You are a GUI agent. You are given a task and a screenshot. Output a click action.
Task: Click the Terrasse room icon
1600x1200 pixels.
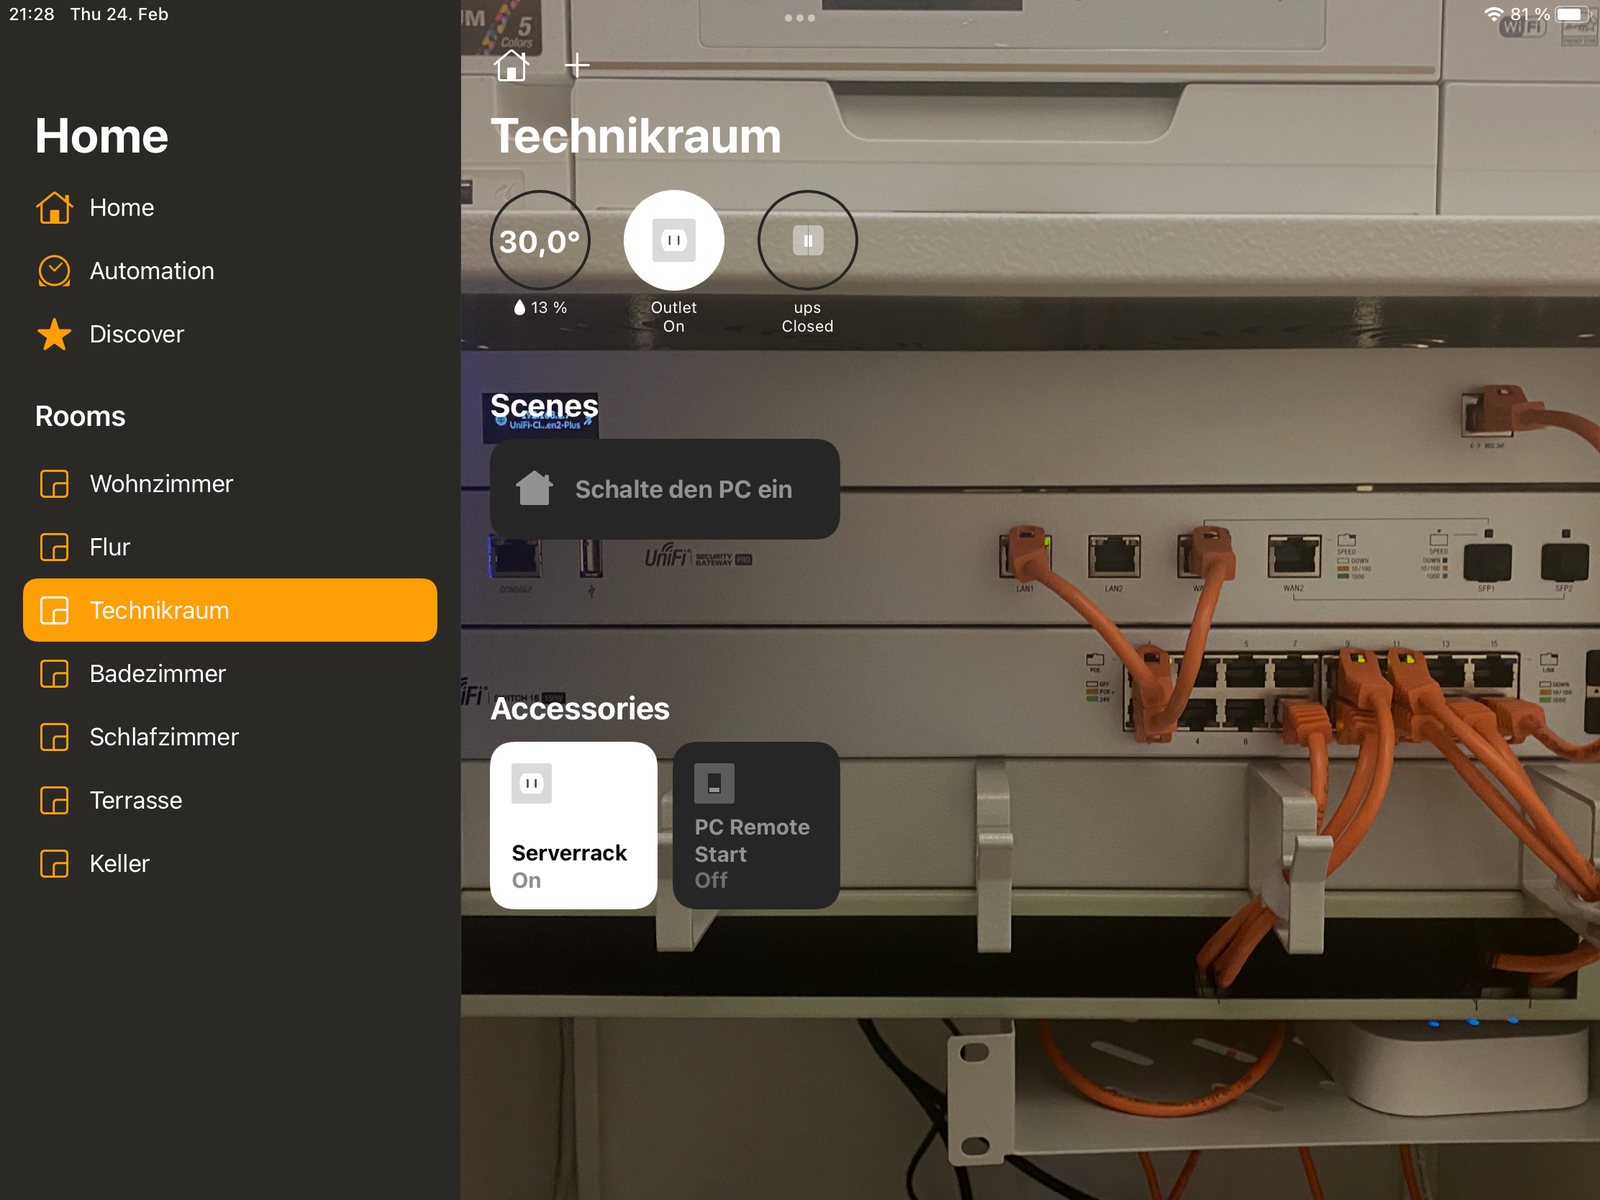(x=54, y=800)
